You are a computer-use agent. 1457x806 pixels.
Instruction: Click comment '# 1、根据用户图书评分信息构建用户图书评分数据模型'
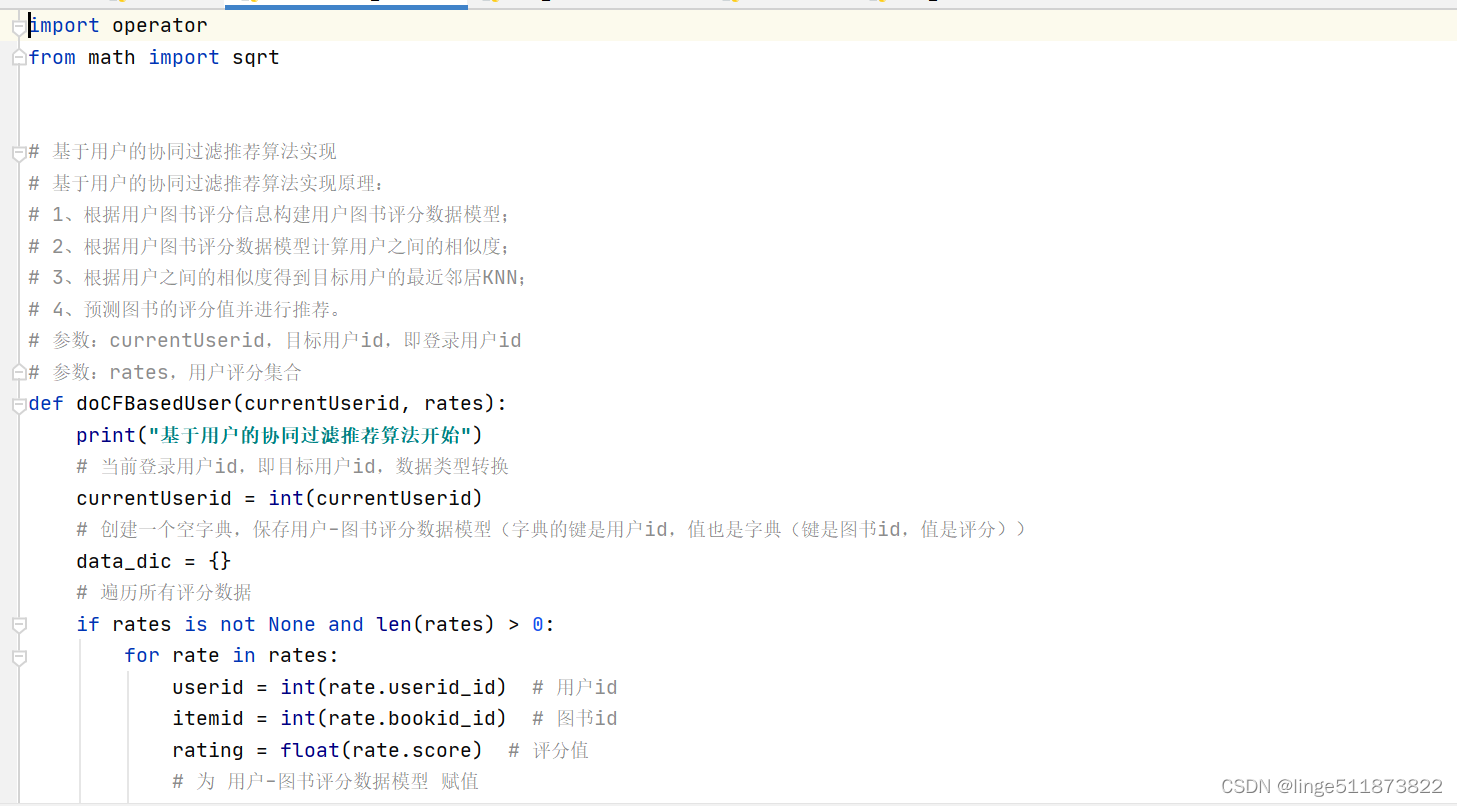coord(270,215)
